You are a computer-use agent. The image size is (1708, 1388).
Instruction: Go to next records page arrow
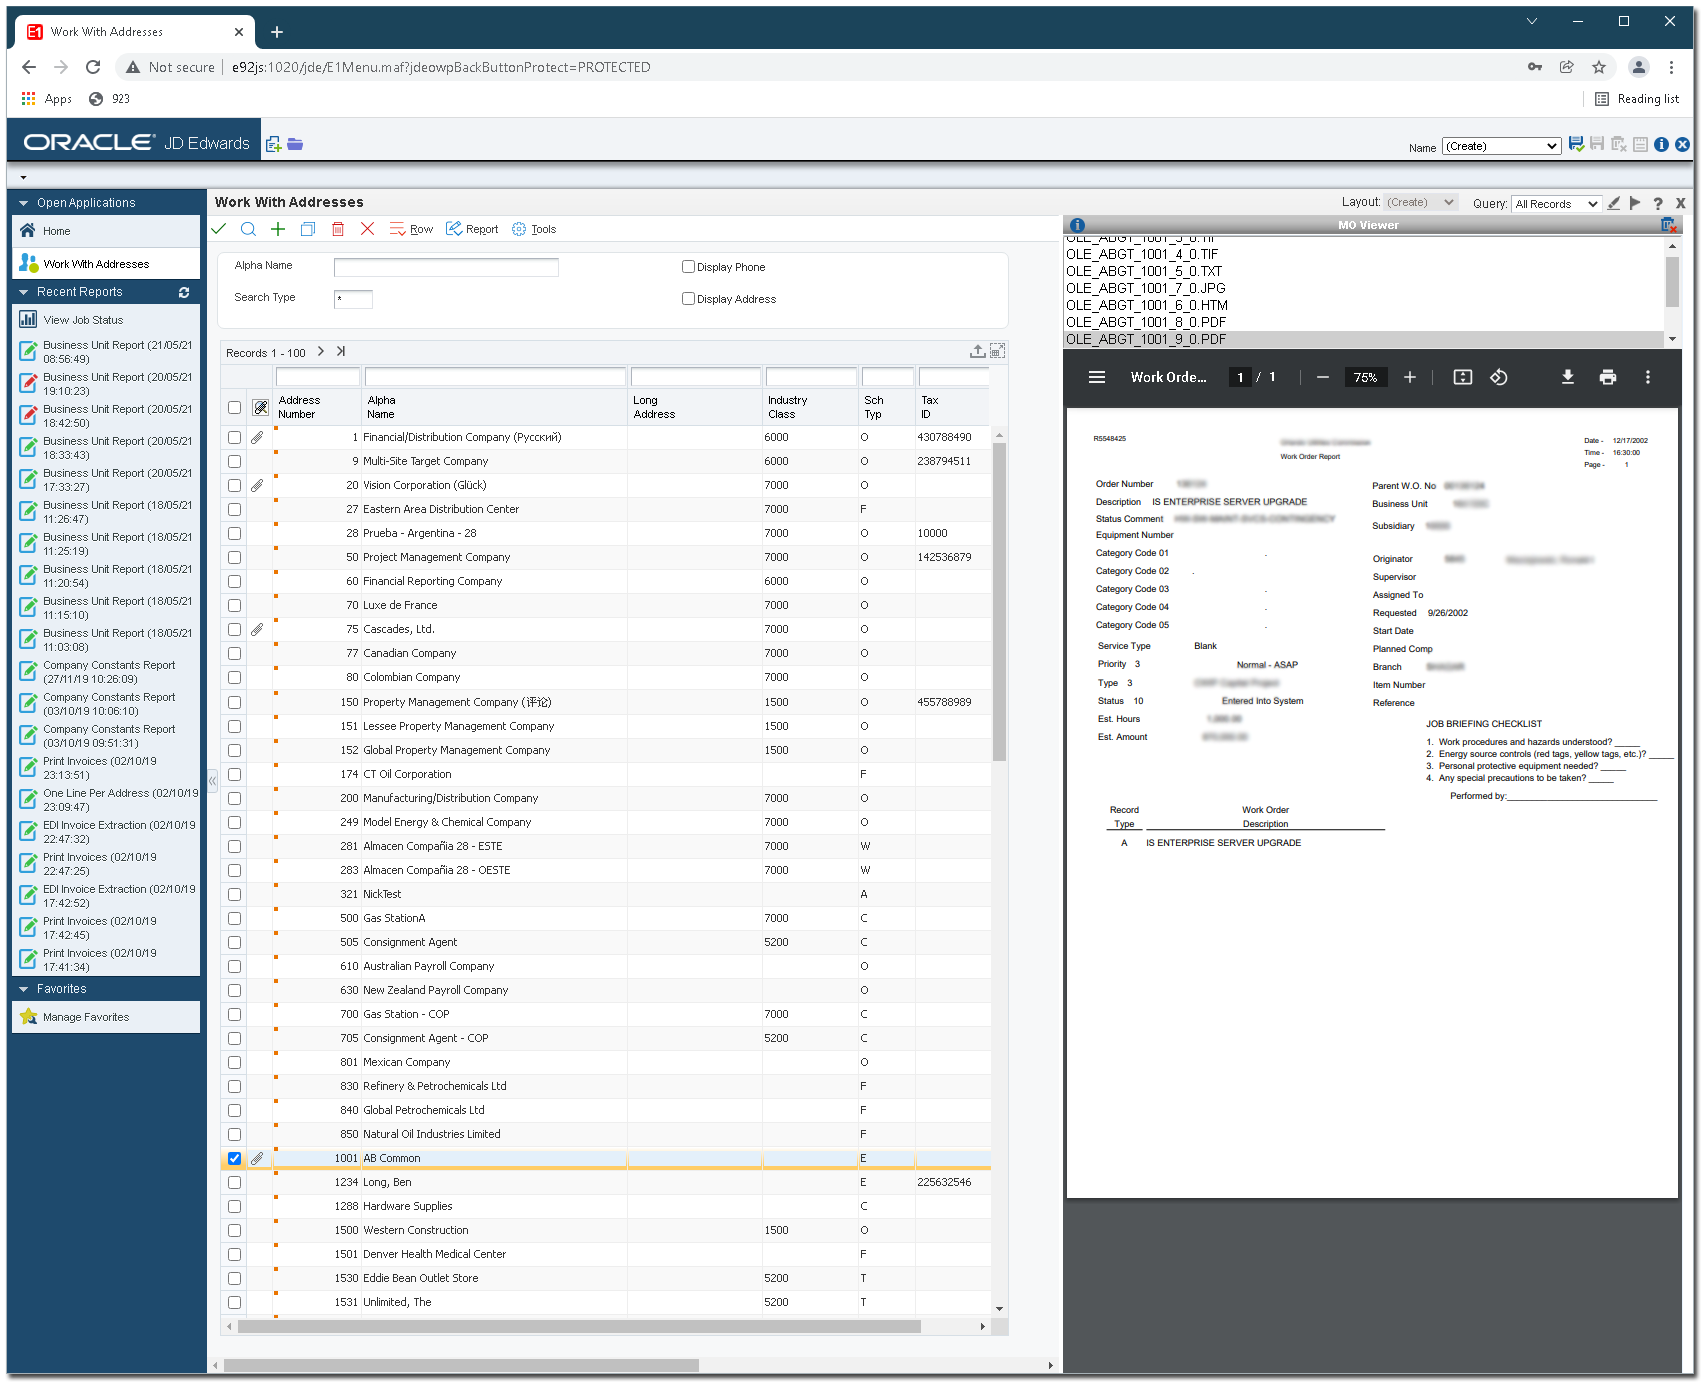coord(321,351)
